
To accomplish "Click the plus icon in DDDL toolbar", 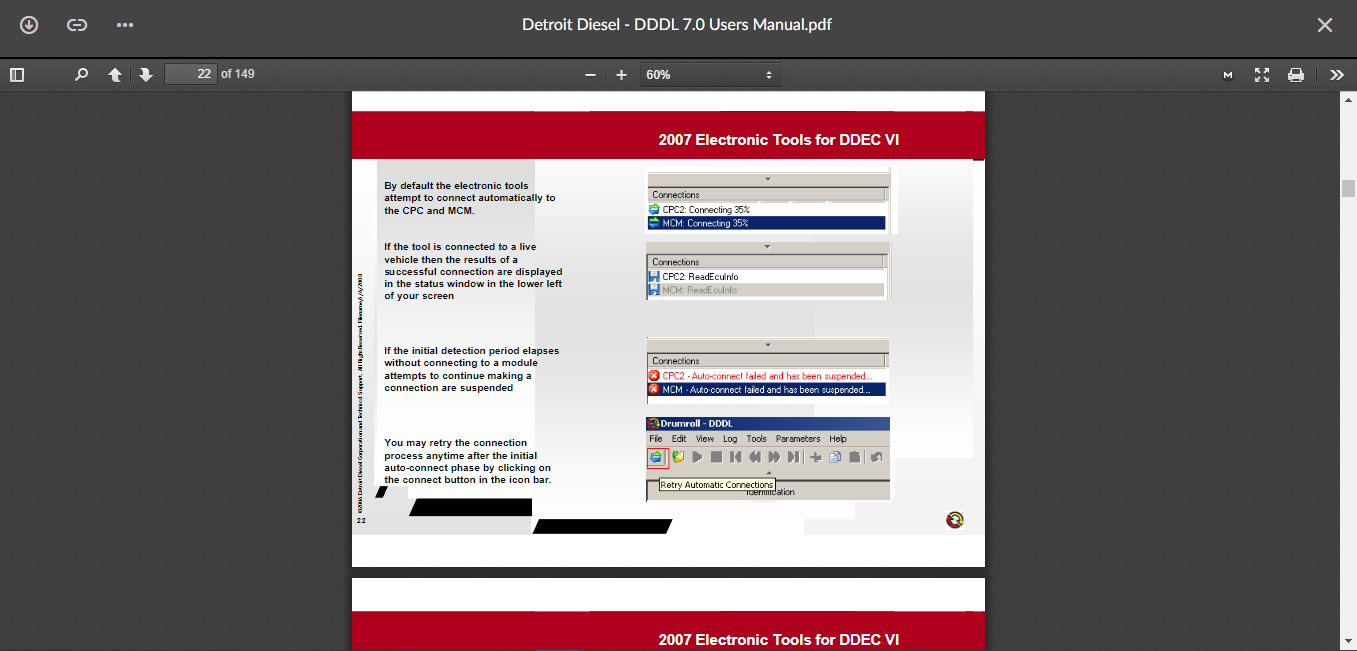I will tap(816, 457).
